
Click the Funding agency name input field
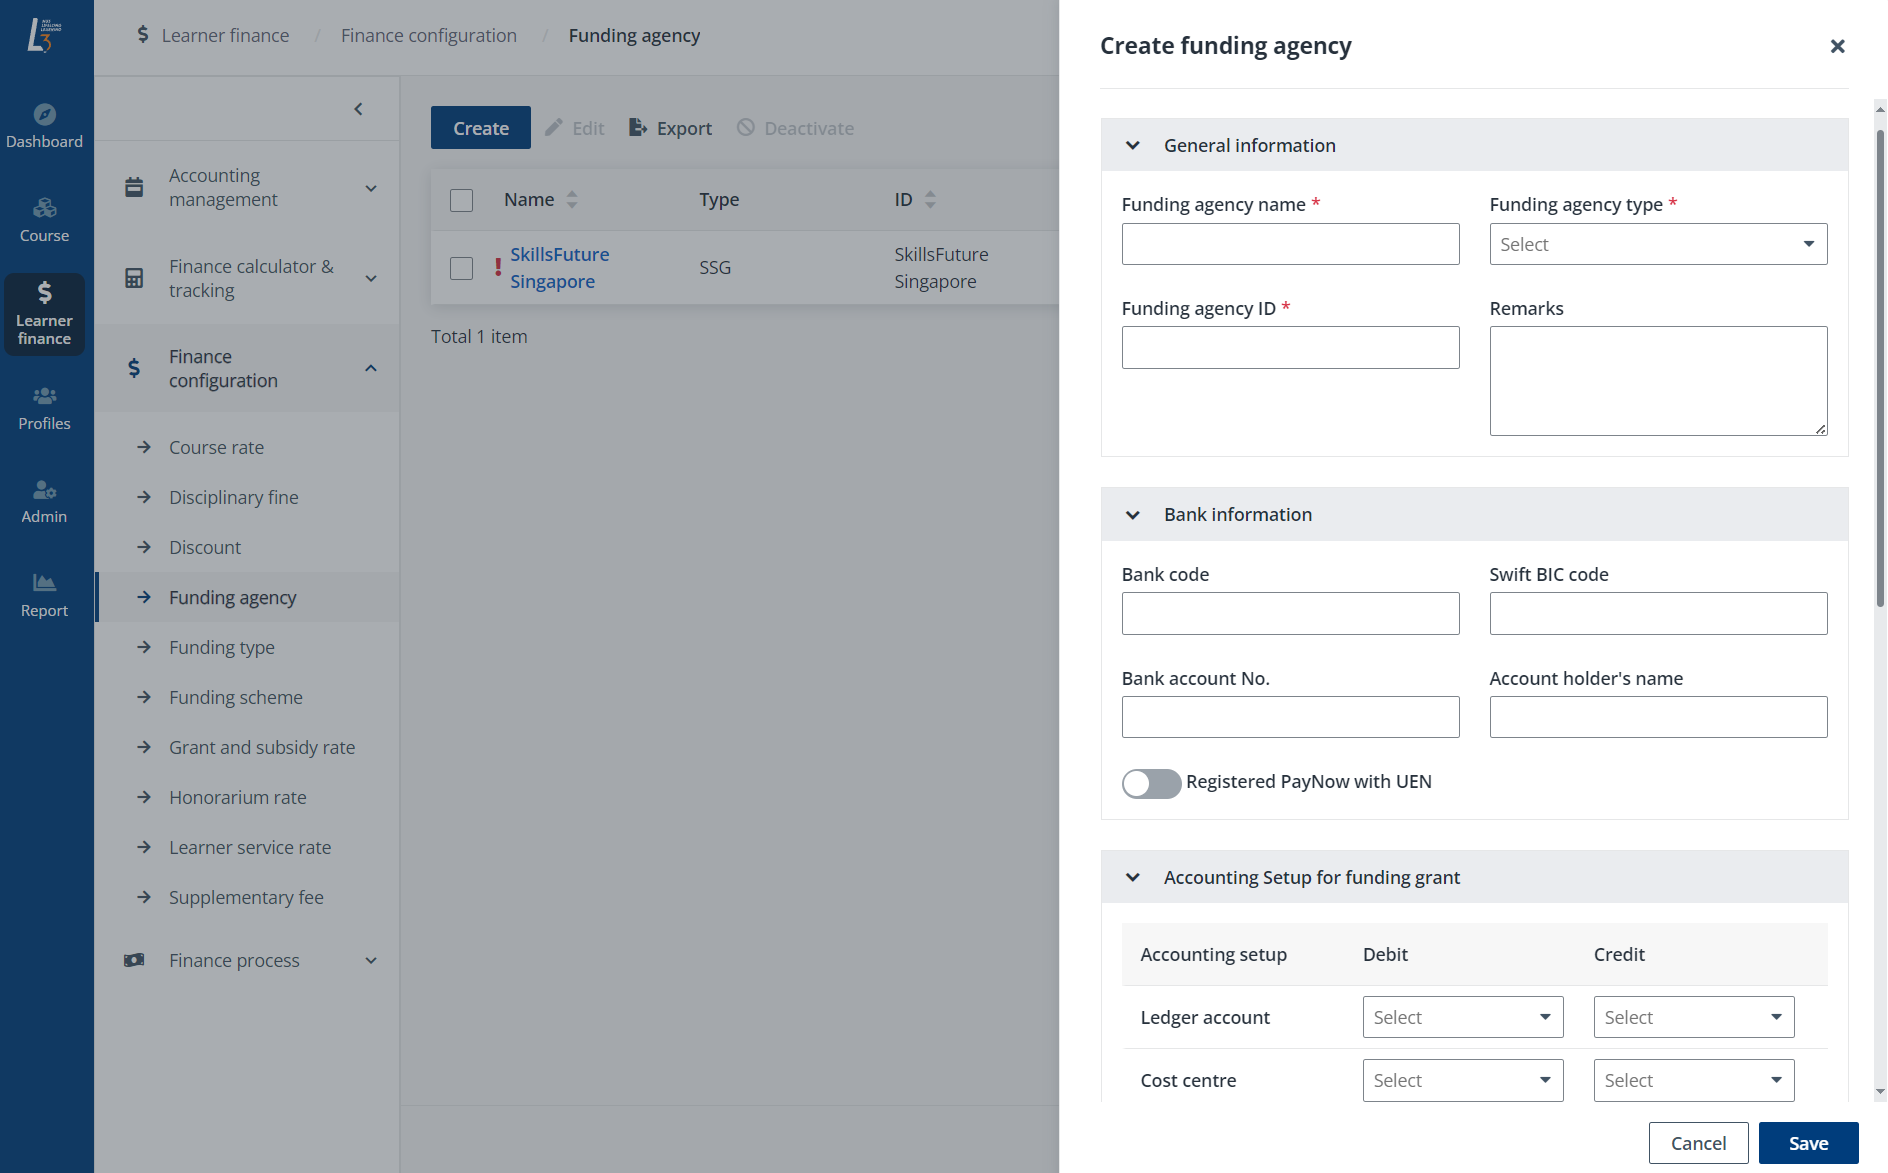(1290, 243)
